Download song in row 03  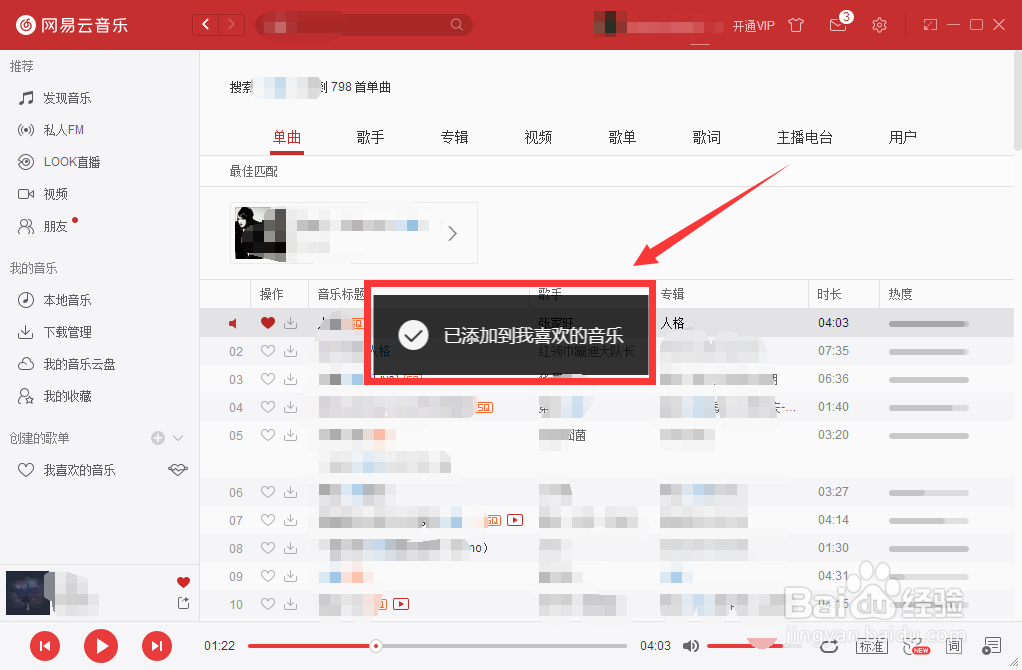pyautogui.click(x=291, y=379)
